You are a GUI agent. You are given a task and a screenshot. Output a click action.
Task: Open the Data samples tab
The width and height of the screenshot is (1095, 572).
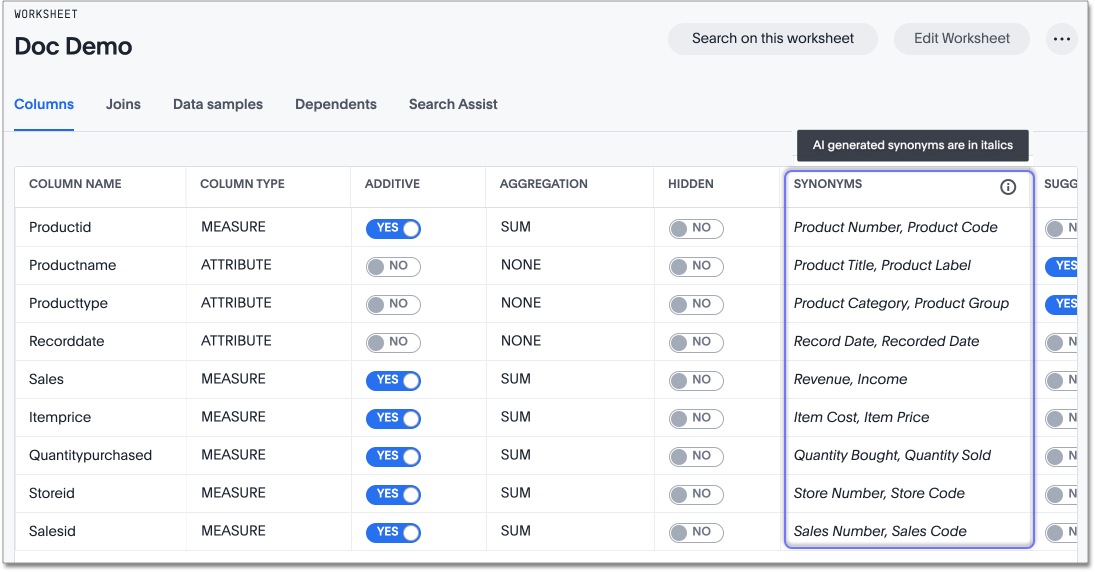click(218, 104)
